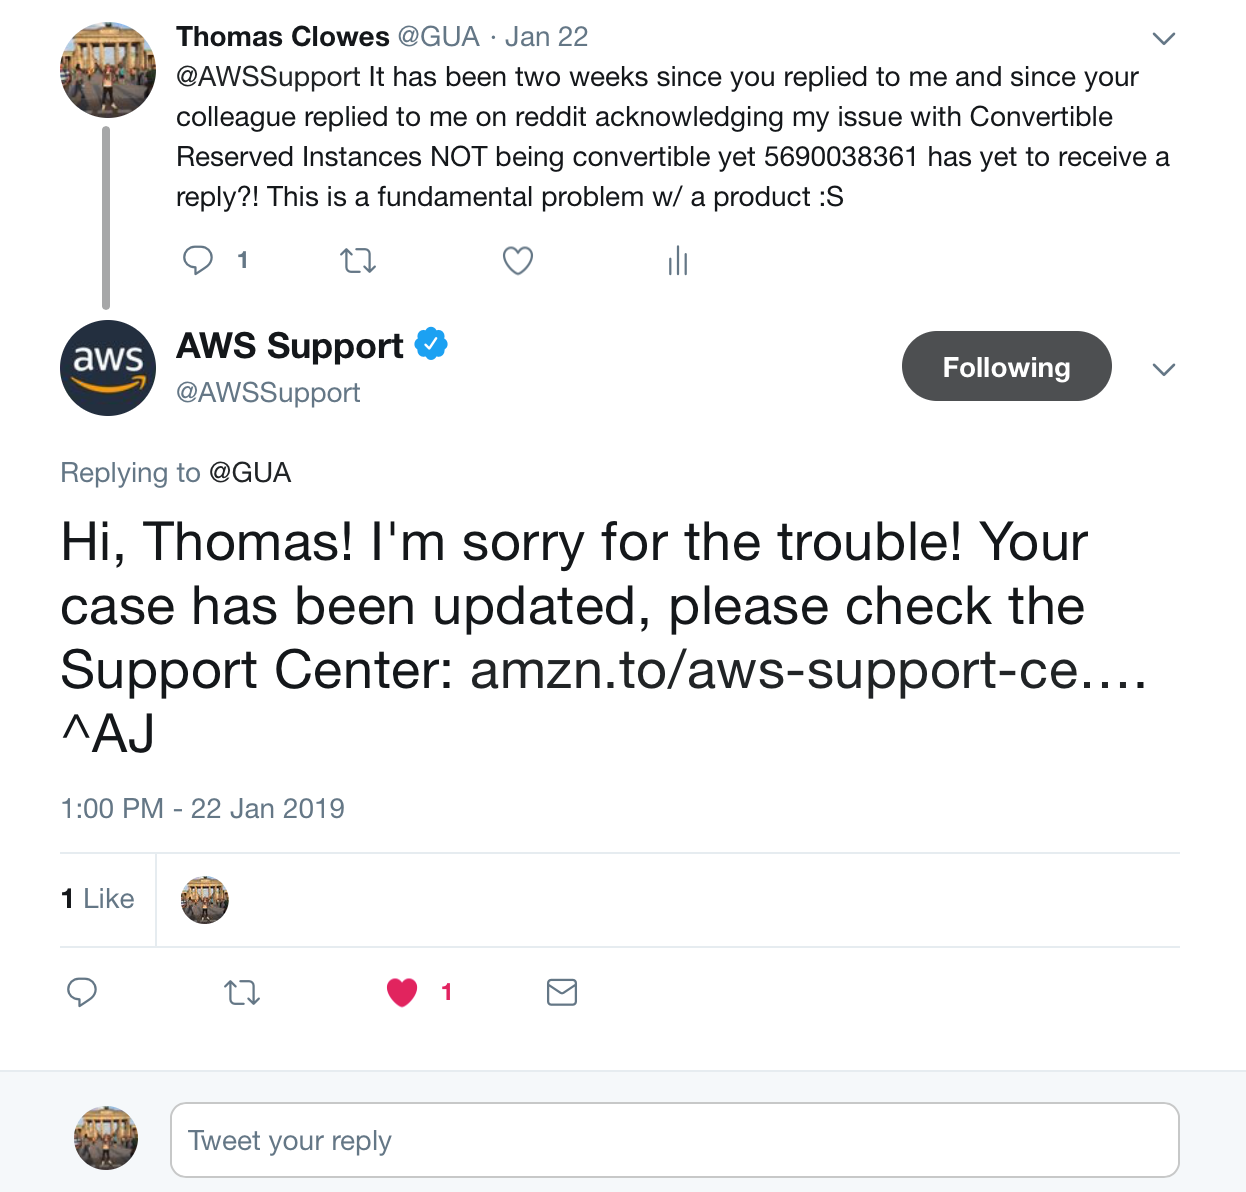Open dropdown chevron on Thomas Clowes tweet

1163,39
